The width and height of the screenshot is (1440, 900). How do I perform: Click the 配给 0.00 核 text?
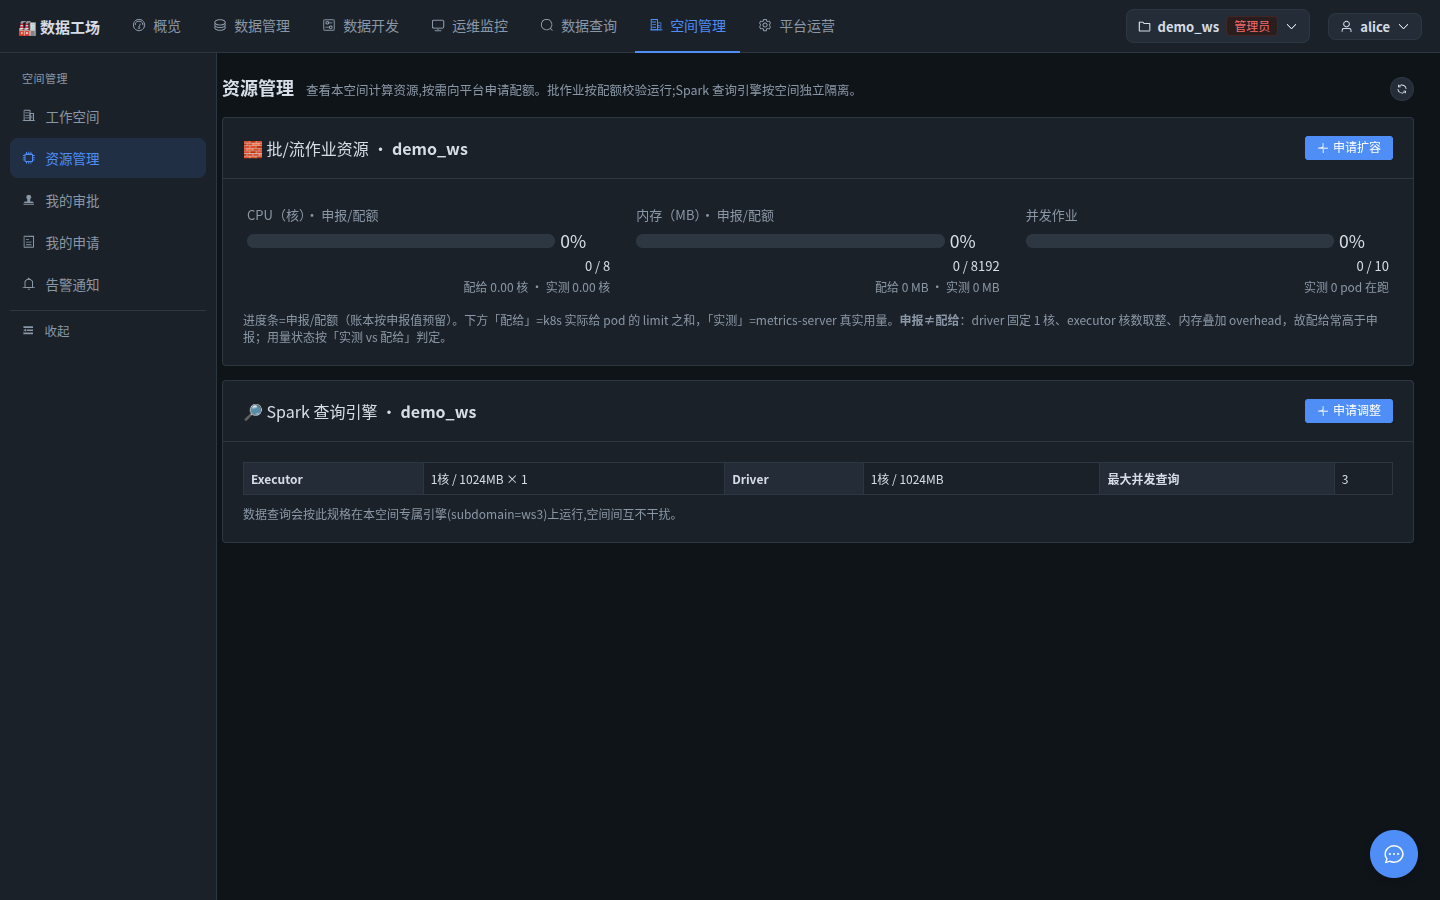click(x=495, y=287)
